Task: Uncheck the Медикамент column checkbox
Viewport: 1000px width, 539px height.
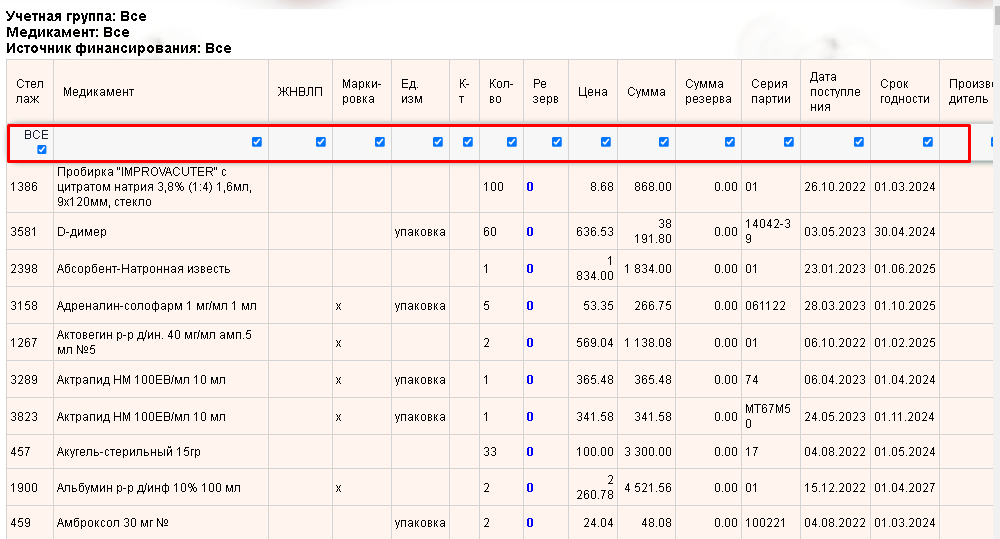Action: coord(257,142)
